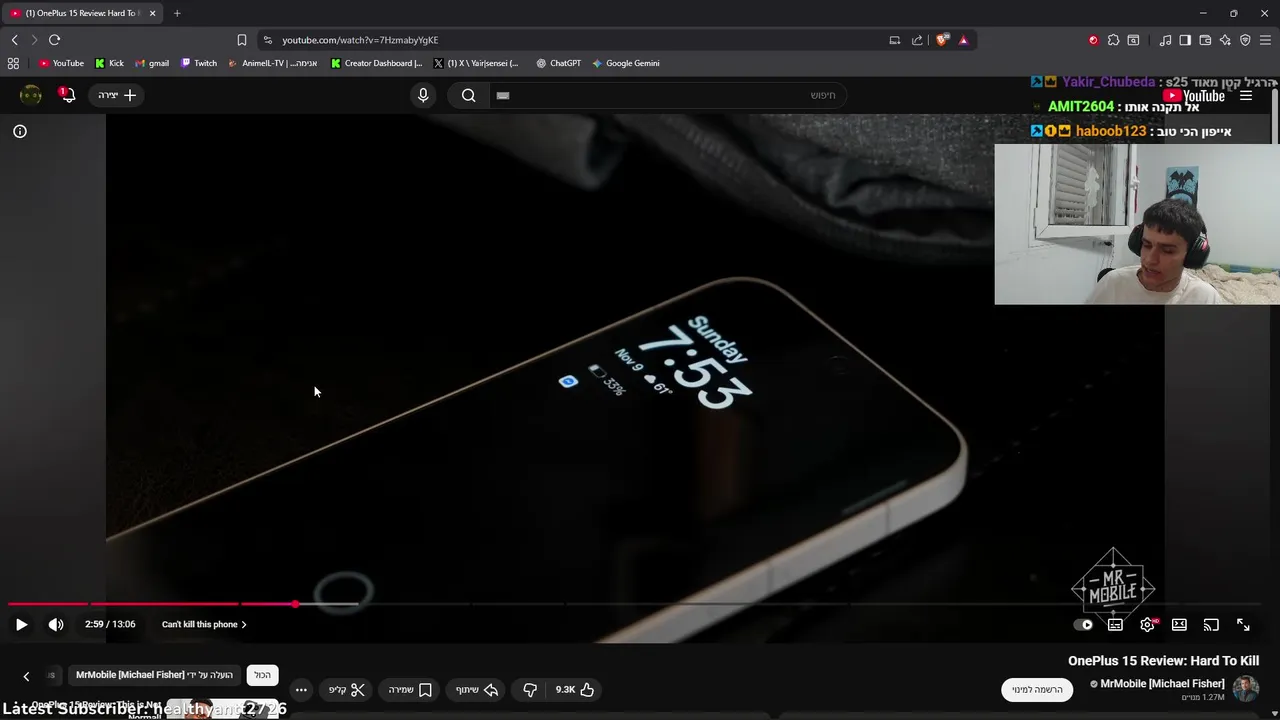Viewport: 1280px width, 720px height.
Task: Share this page from the address bar
Action: [917, 40]
